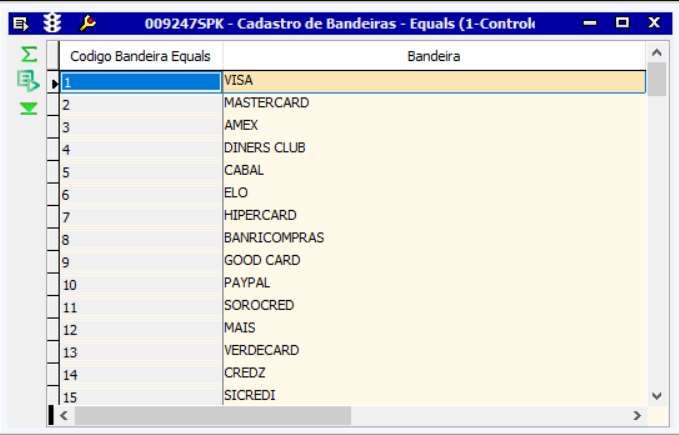Click the Codigo Bandeira Equals column header
The width and height of the screenshot is (679, 435).
(141, 56)
